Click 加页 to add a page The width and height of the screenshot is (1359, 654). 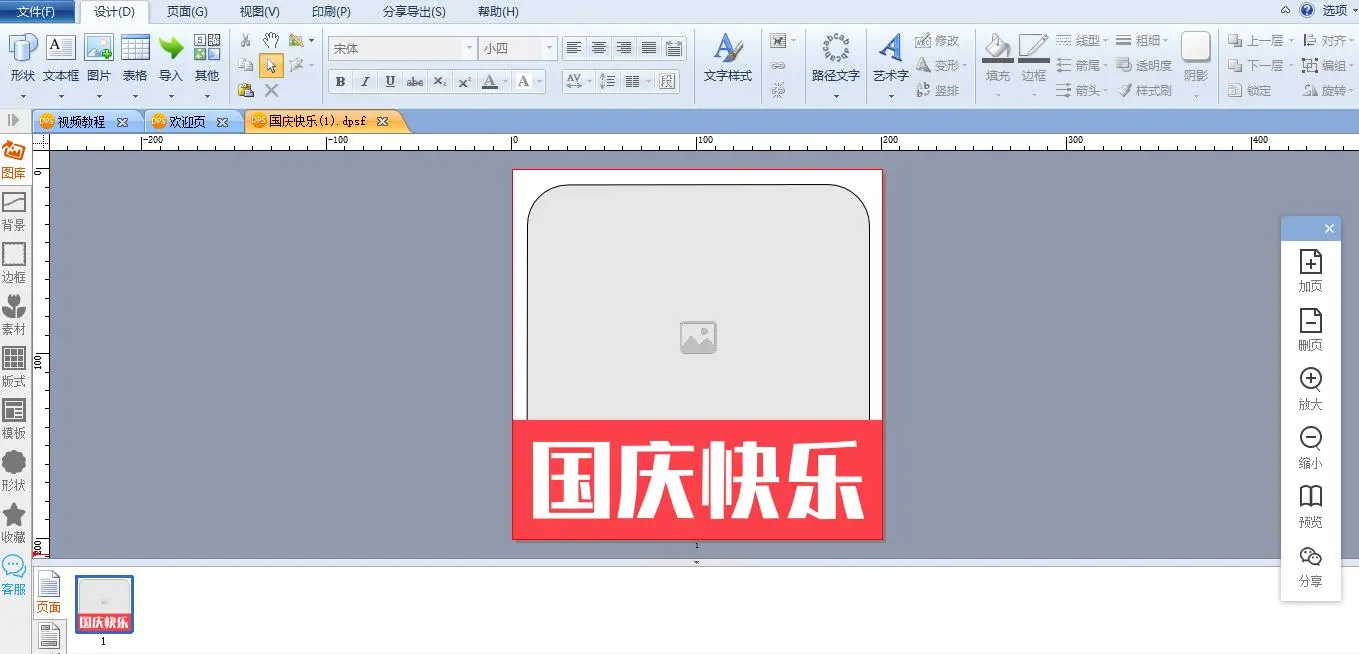1310,270
